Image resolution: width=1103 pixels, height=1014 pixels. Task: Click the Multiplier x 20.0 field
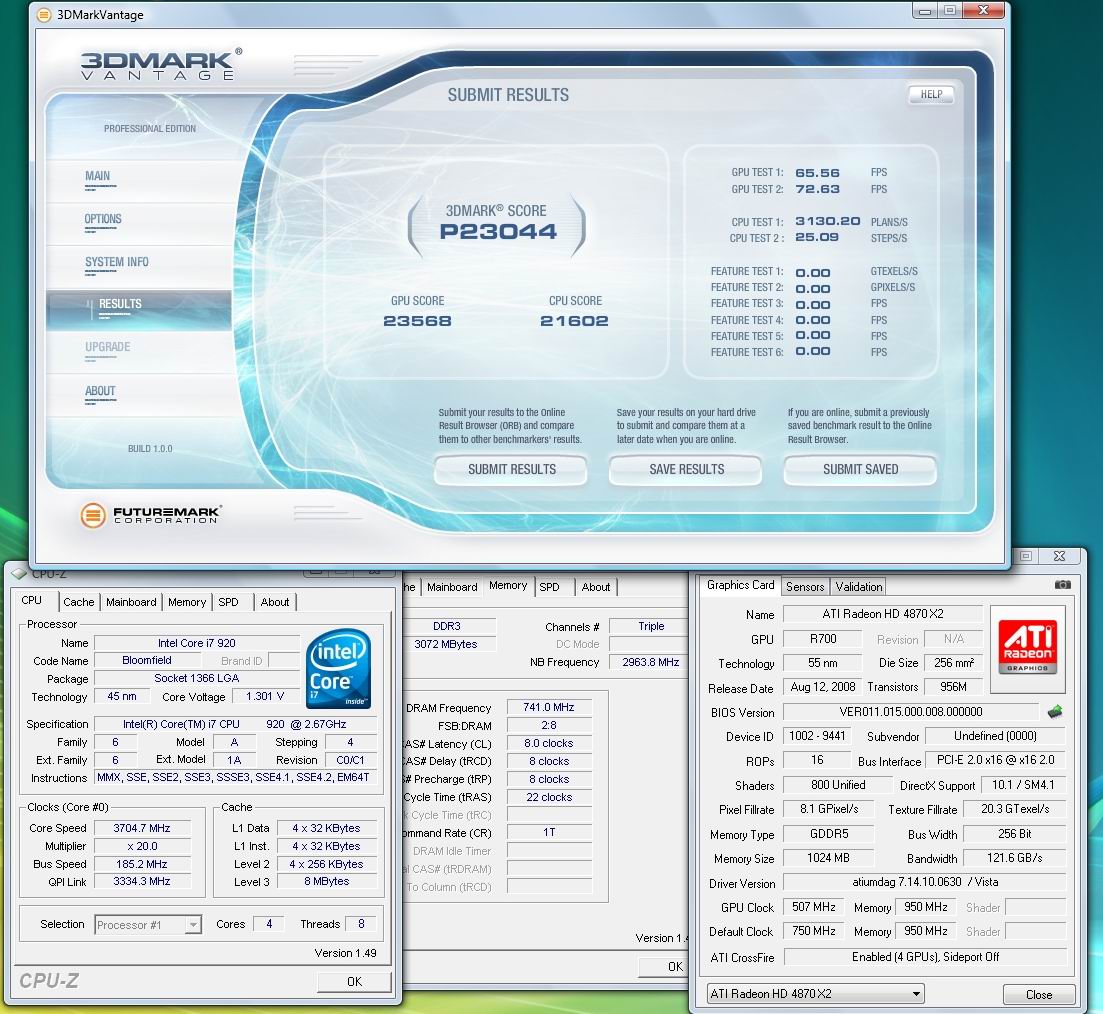tap(142, 846)
